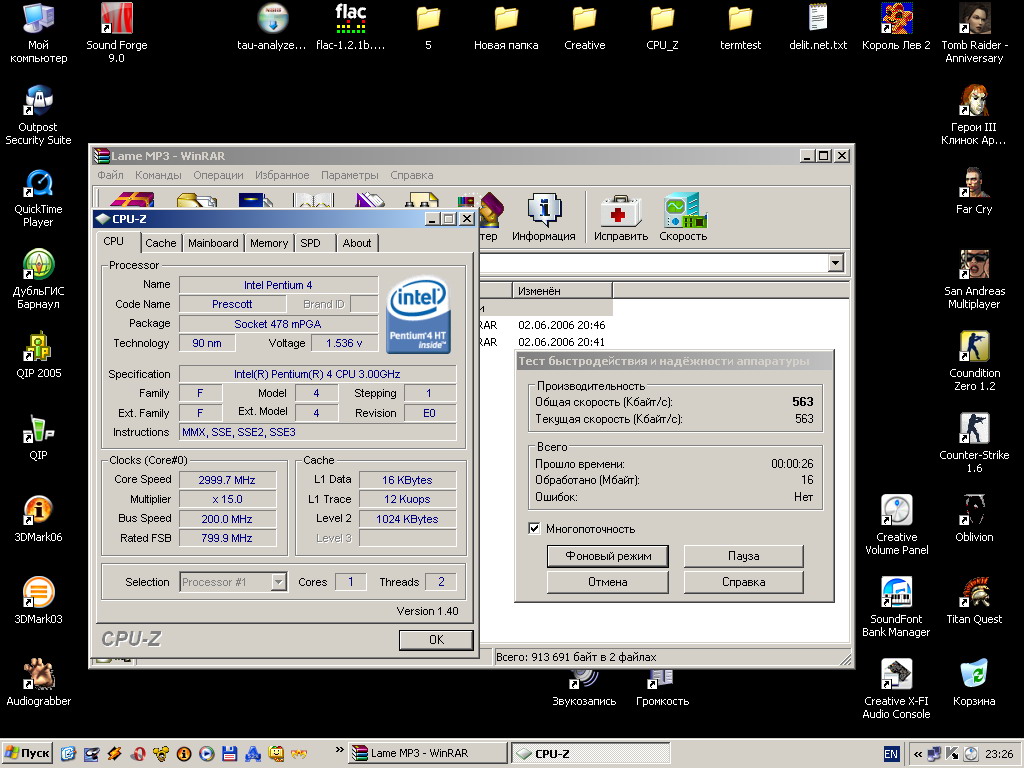Select the Король Лев 2 desktop icon

click(897, 27)
